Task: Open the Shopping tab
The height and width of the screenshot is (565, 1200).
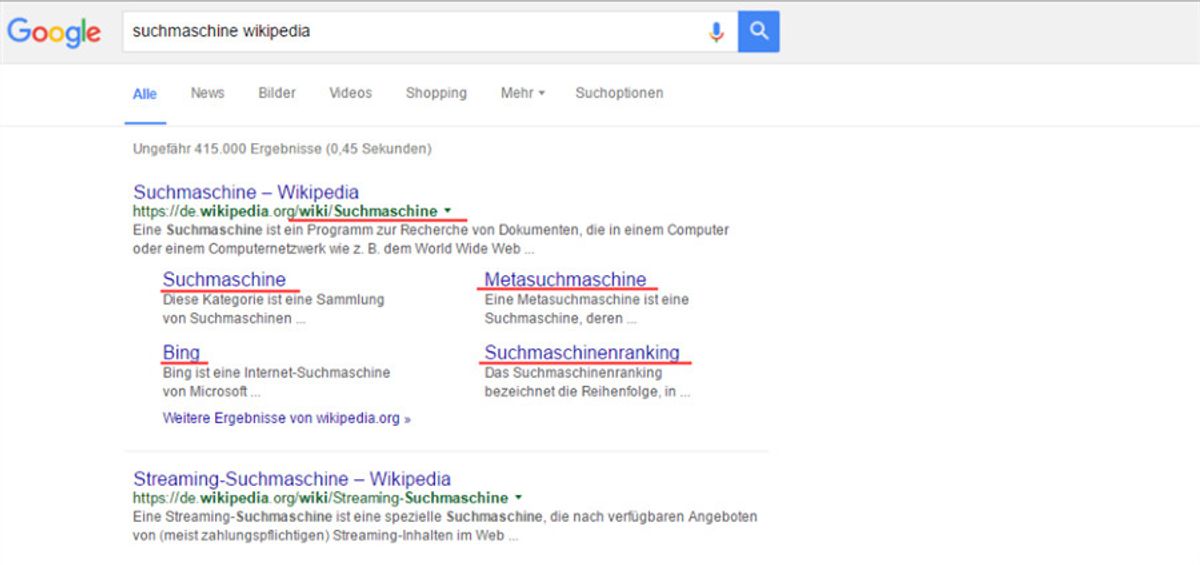Action: pos(436,93)
